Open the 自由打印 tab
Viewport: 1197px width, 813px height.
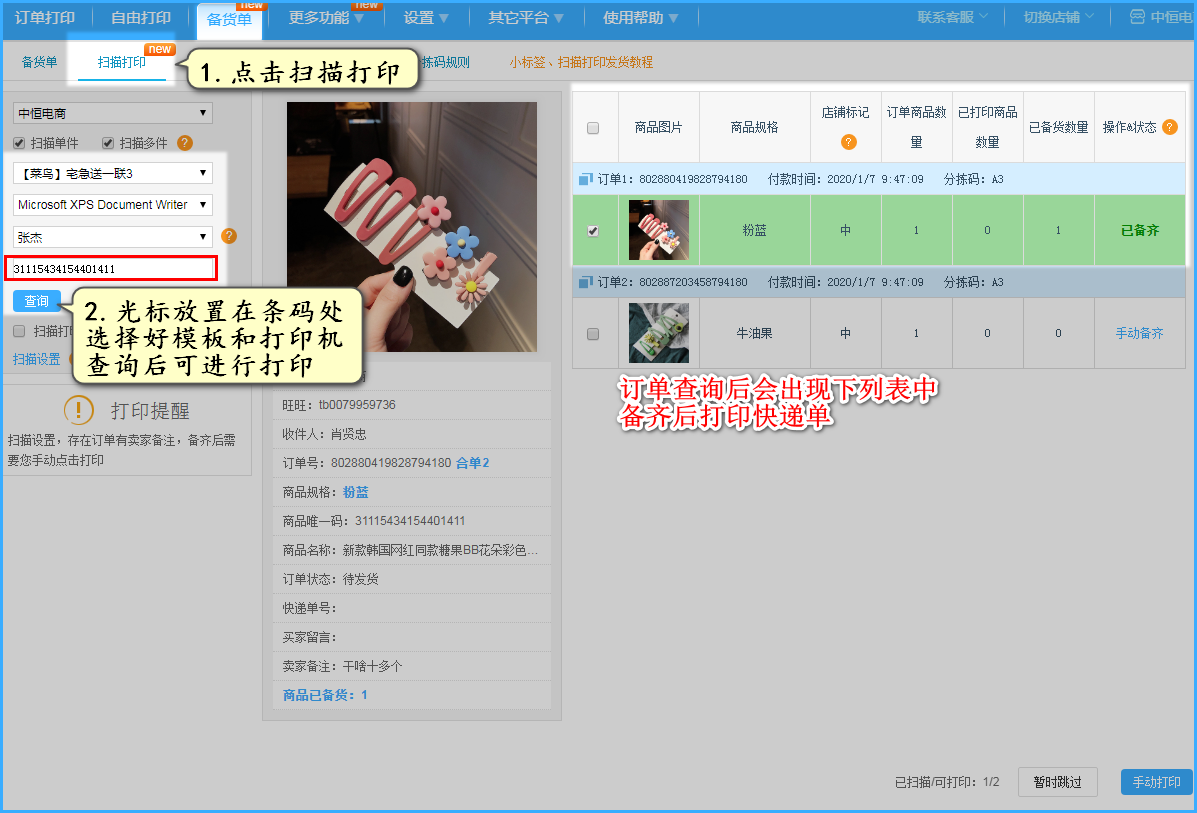(x=140, y=18)
